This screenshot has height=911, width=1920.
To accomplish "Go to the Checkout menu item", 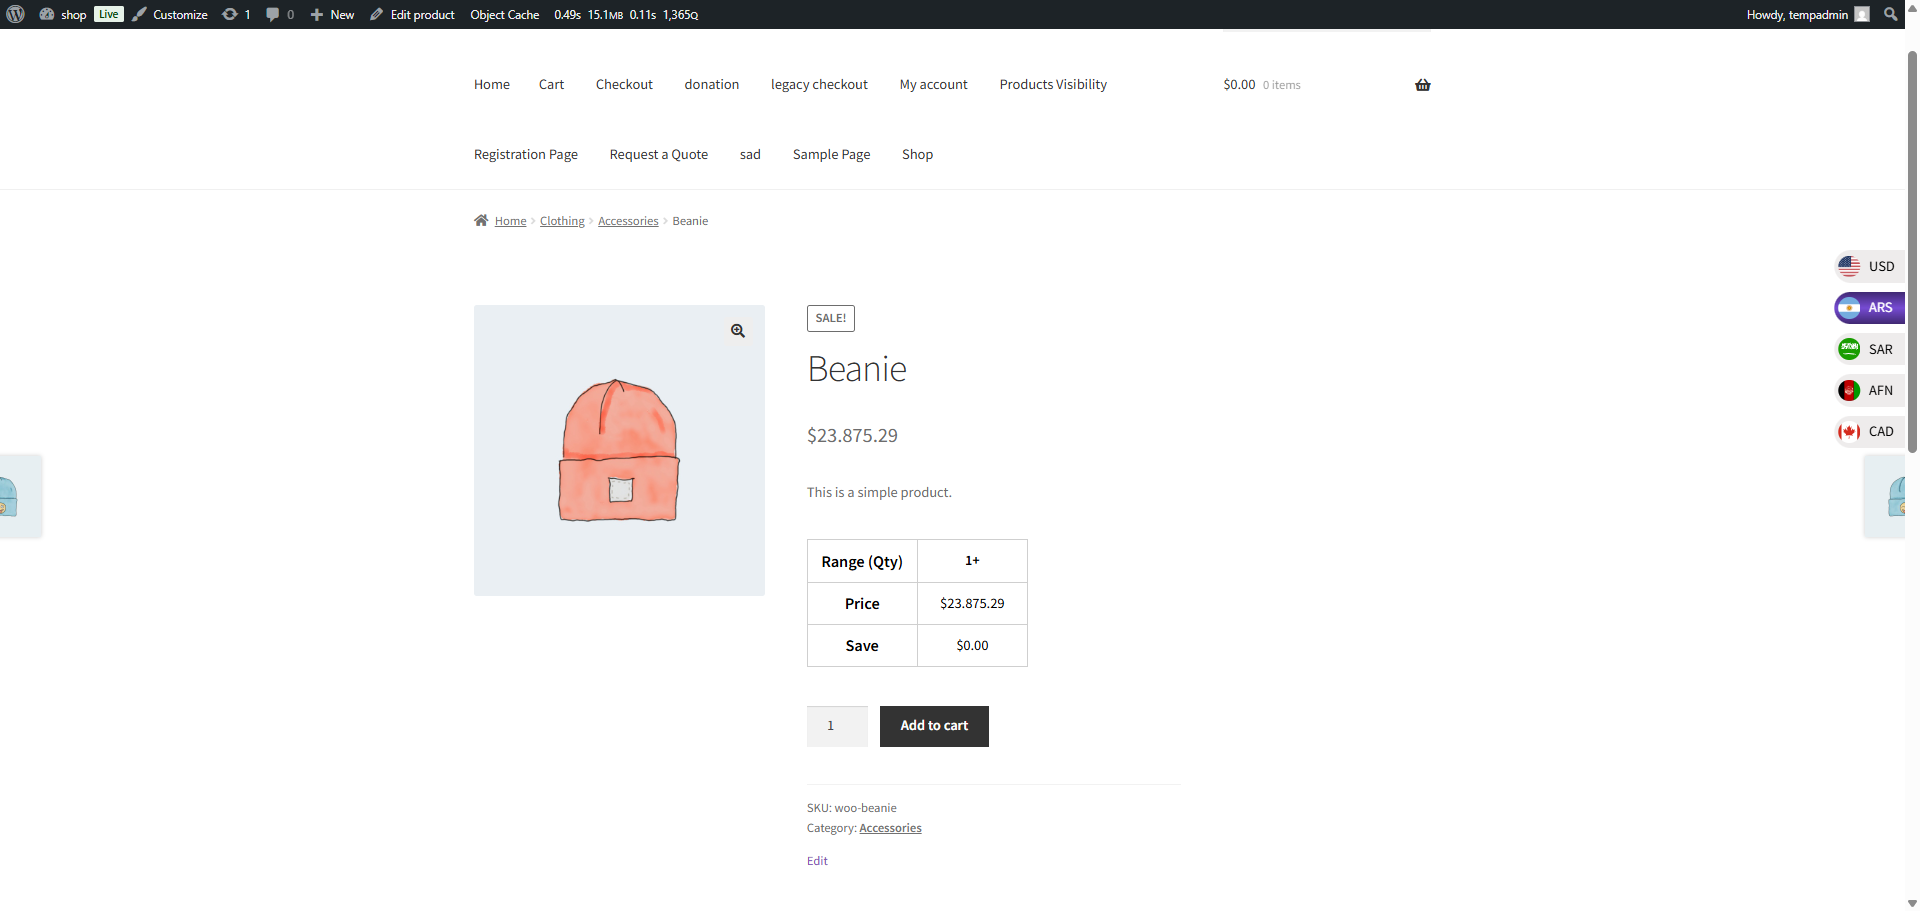I will tap(624, 85).
